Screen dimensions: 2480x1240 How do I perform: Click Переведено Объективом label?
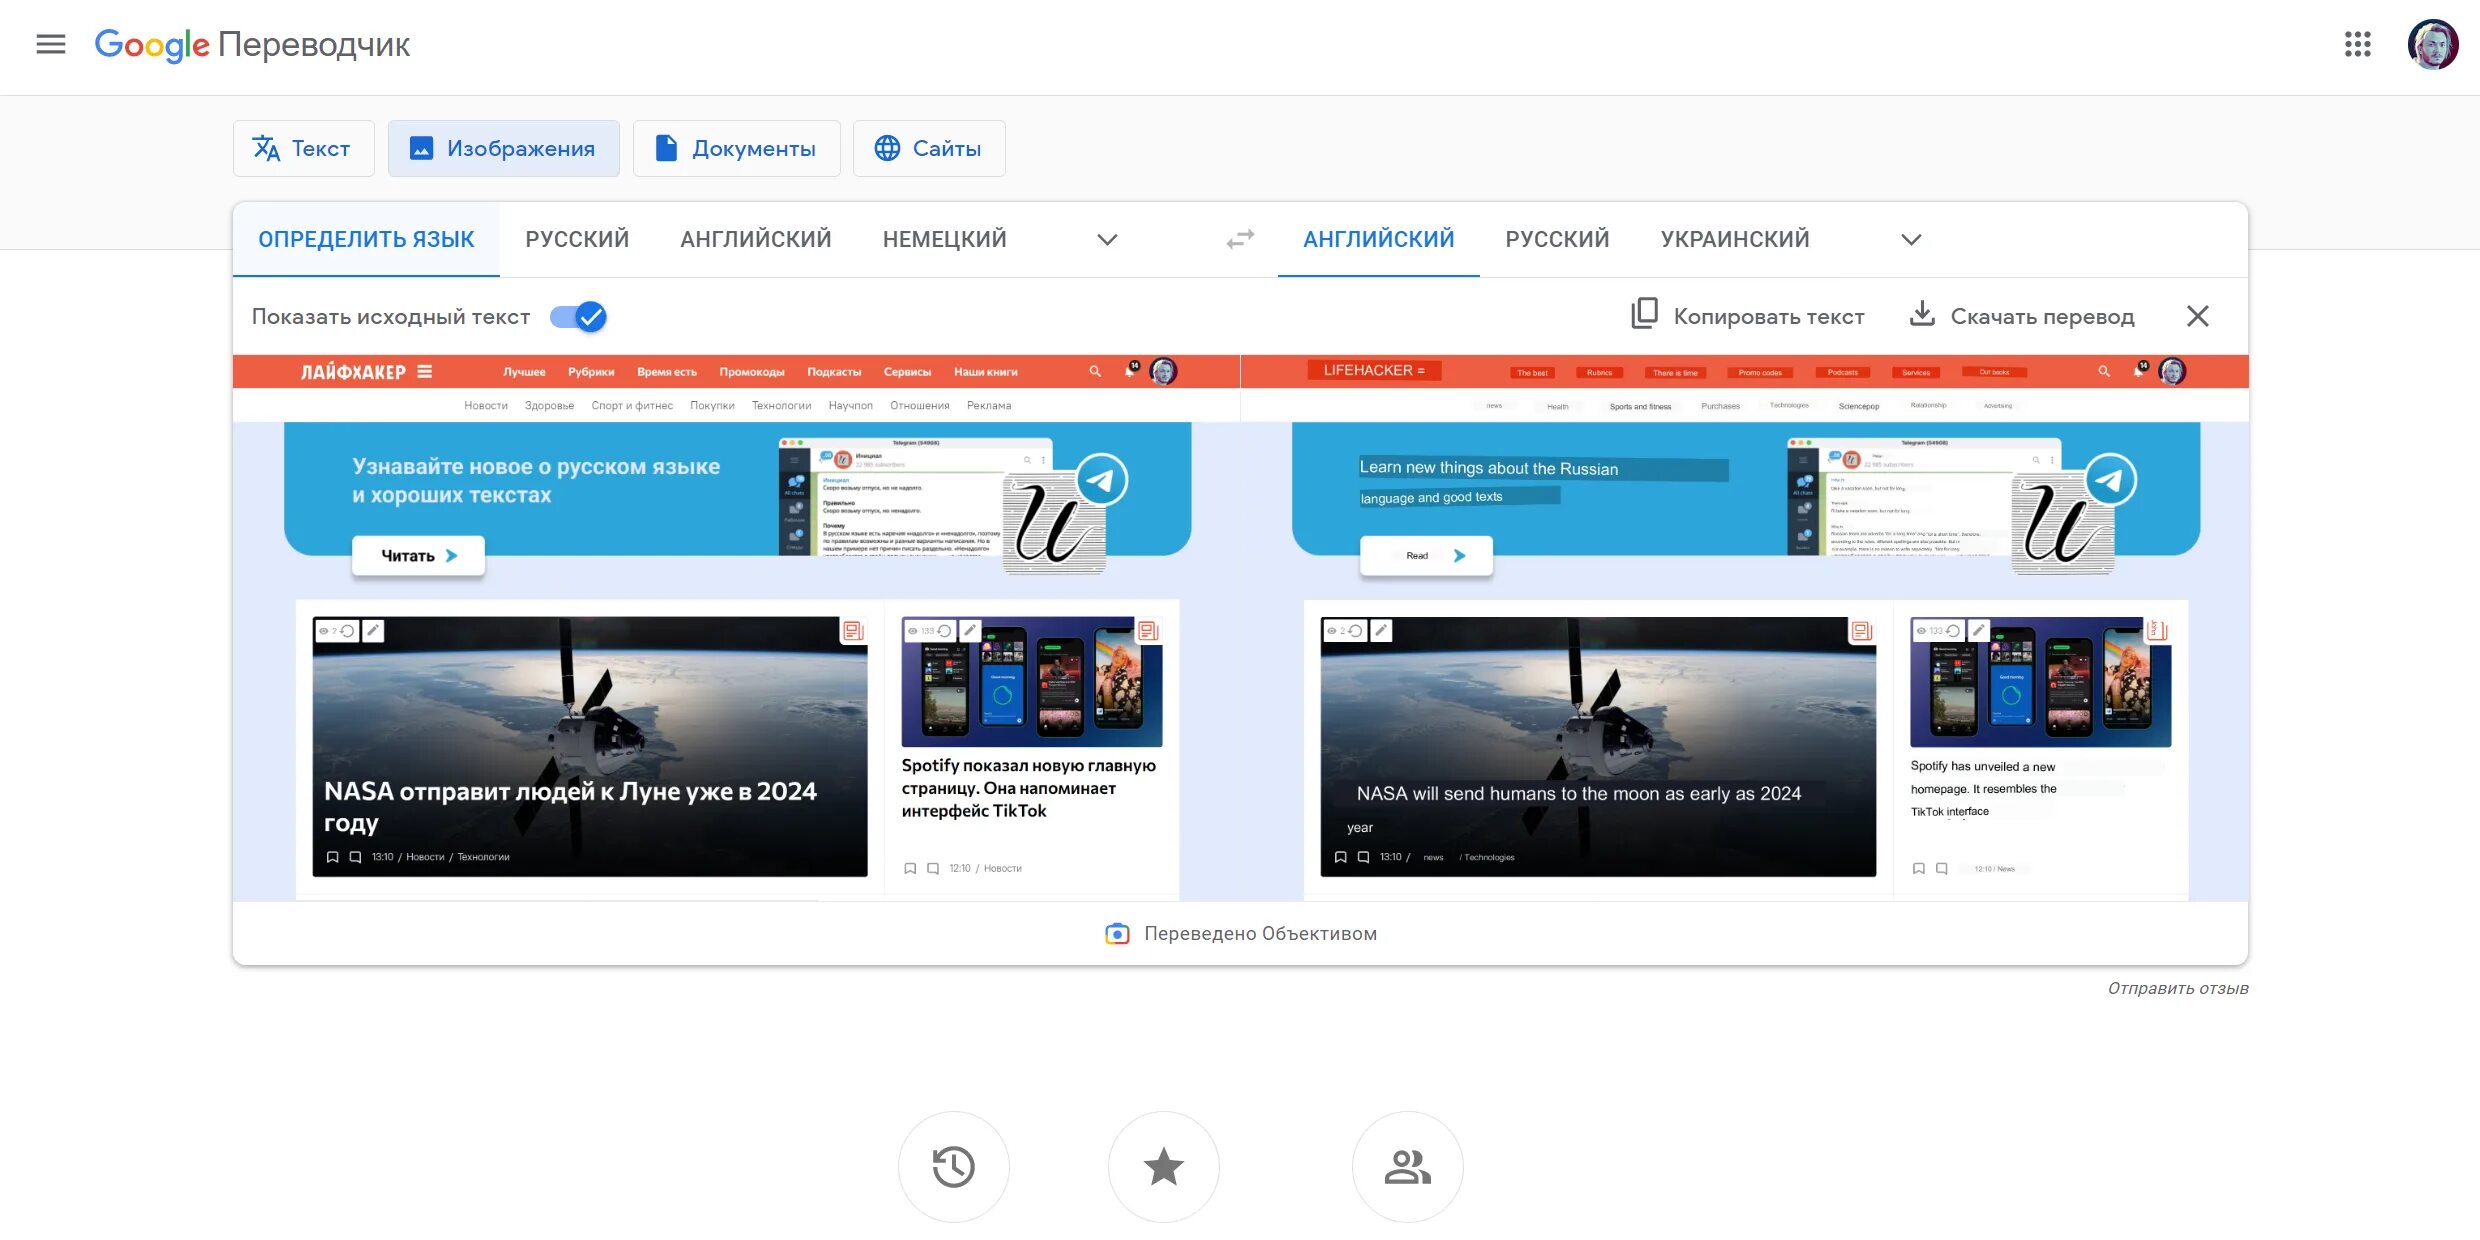(1260, 934)
